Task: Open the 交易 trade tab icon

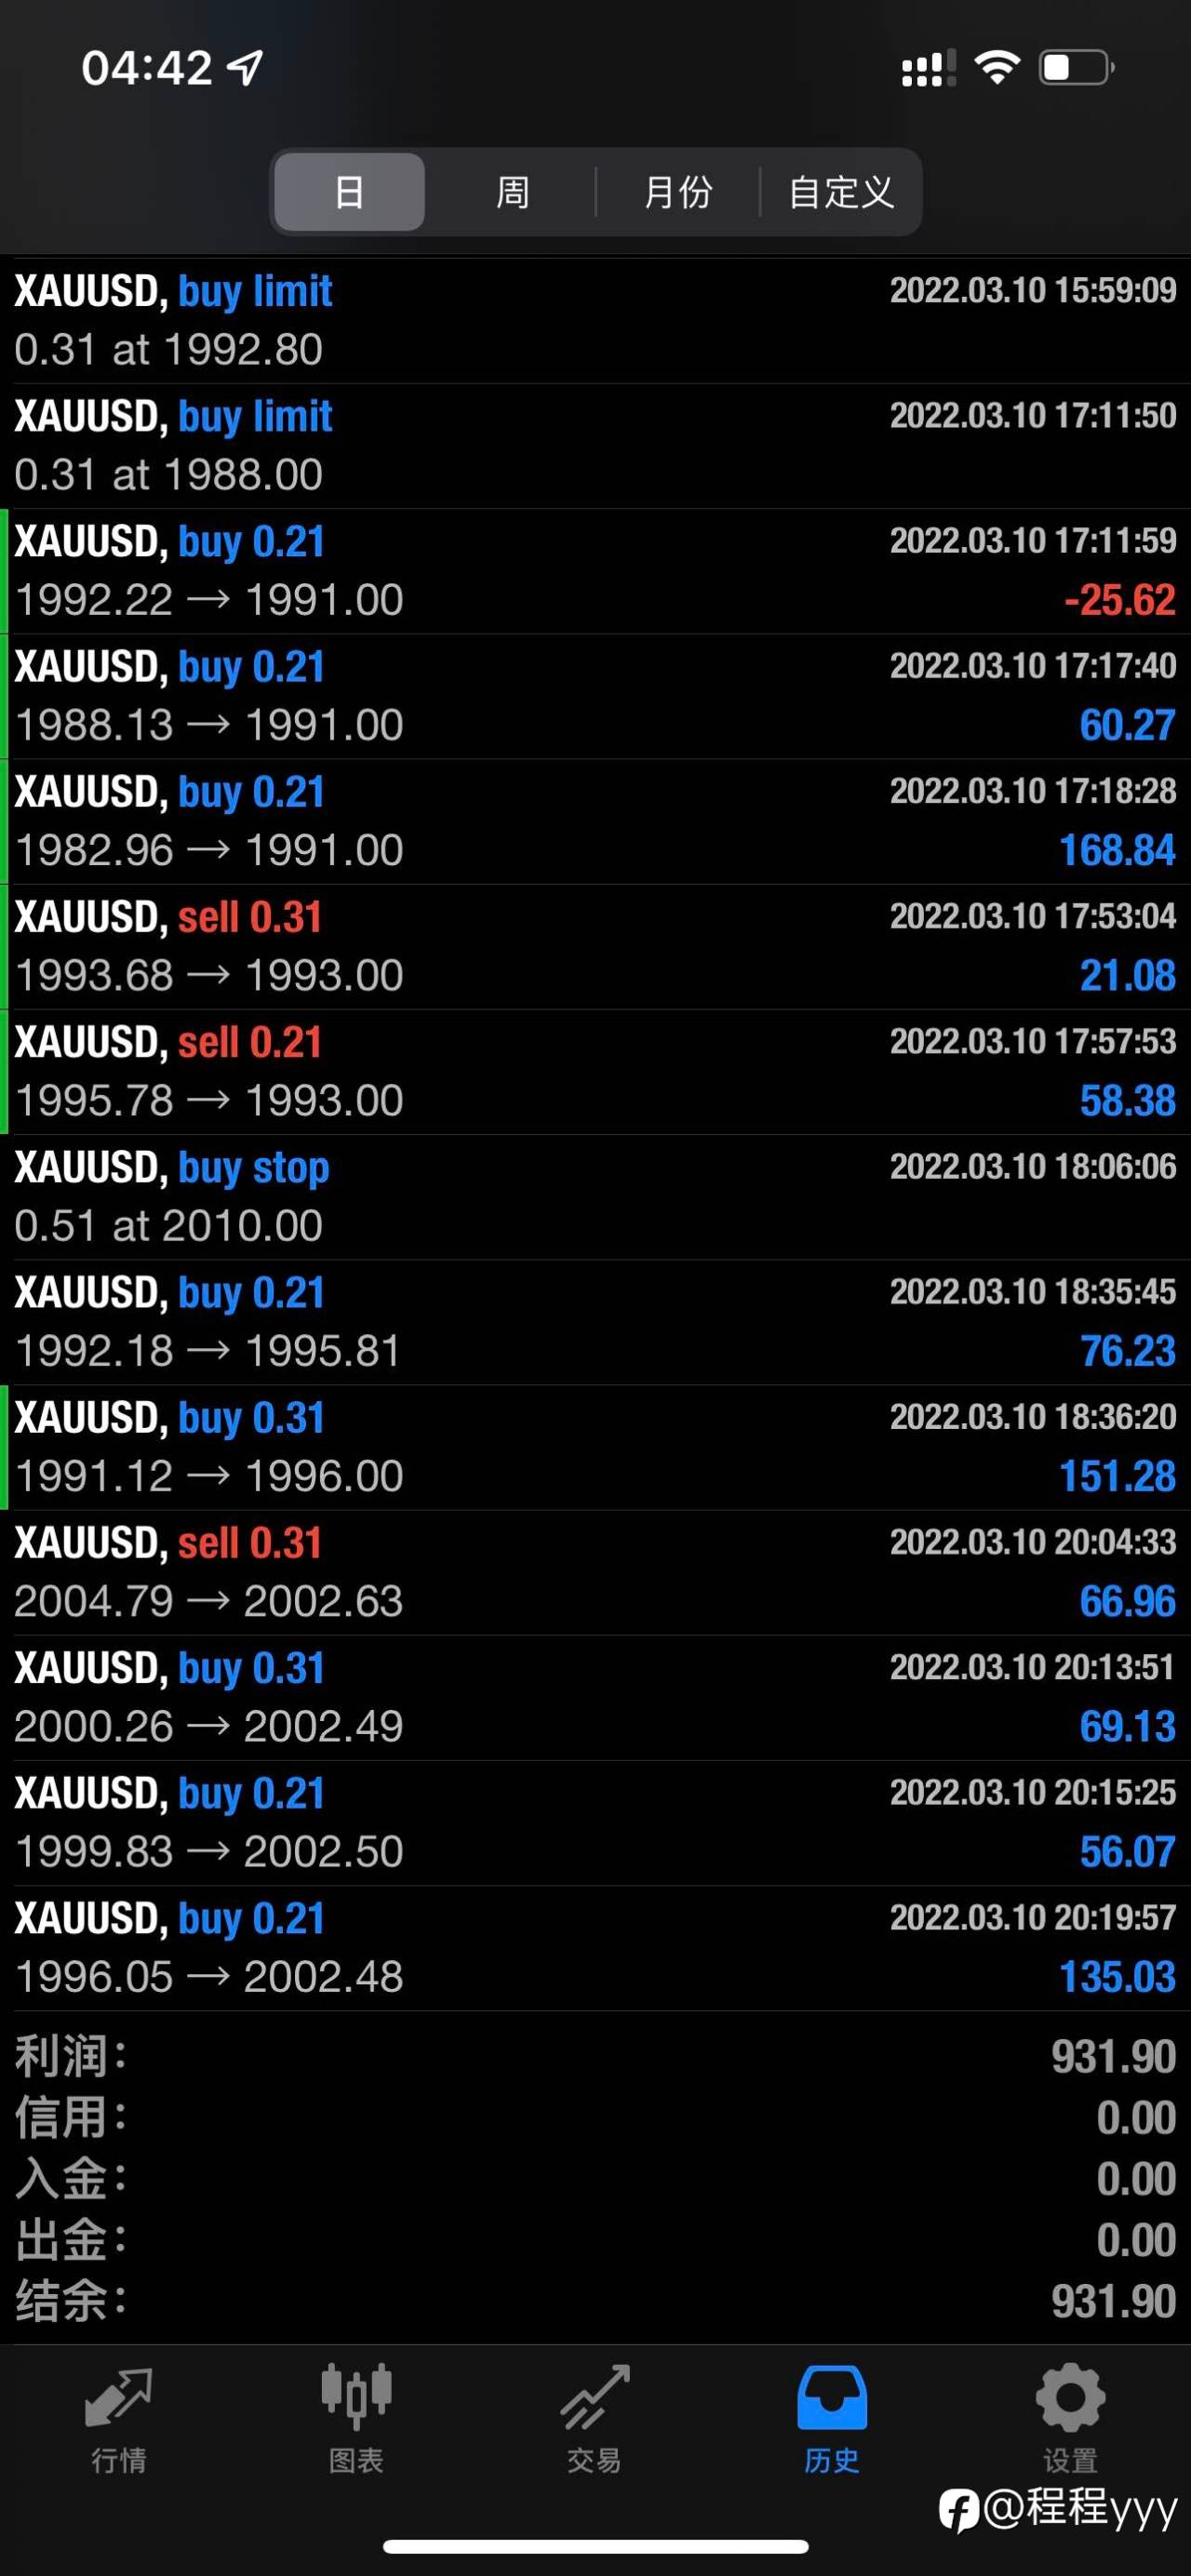Action: coord(595,2397)
